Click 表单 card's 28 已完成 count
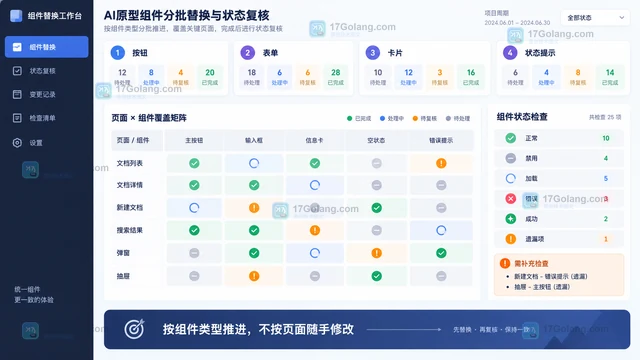This screenshot has width=640, height=360. click(336, 76)
